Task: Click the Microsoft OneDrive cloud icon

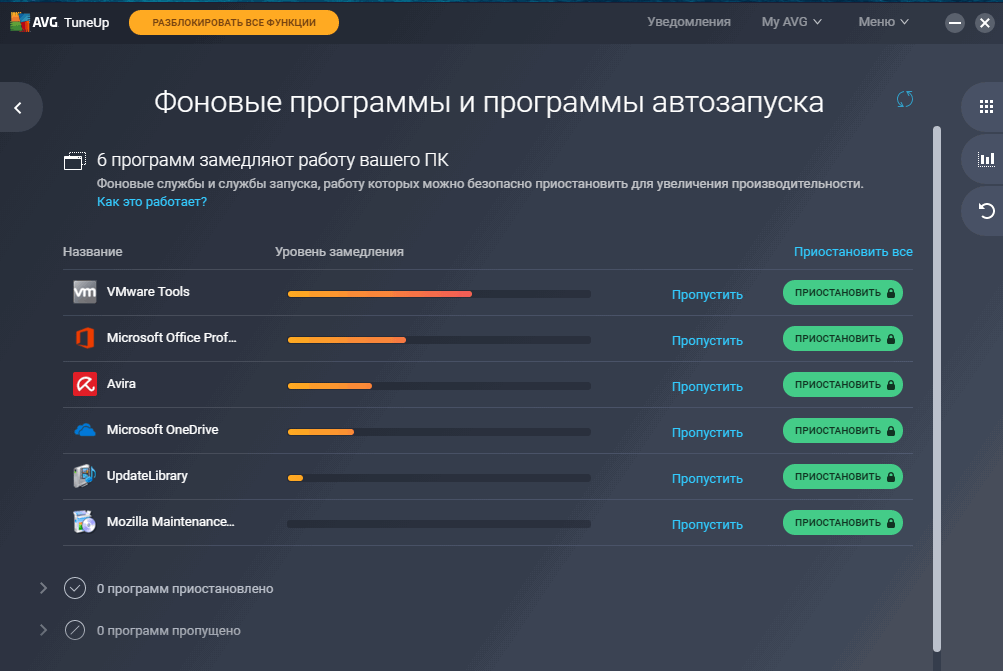Action: [84, 430]
